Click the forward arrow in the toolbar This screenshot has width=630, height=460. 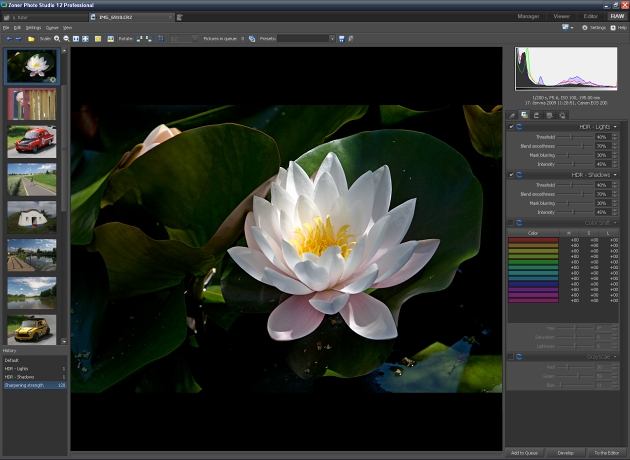(18, 39)
